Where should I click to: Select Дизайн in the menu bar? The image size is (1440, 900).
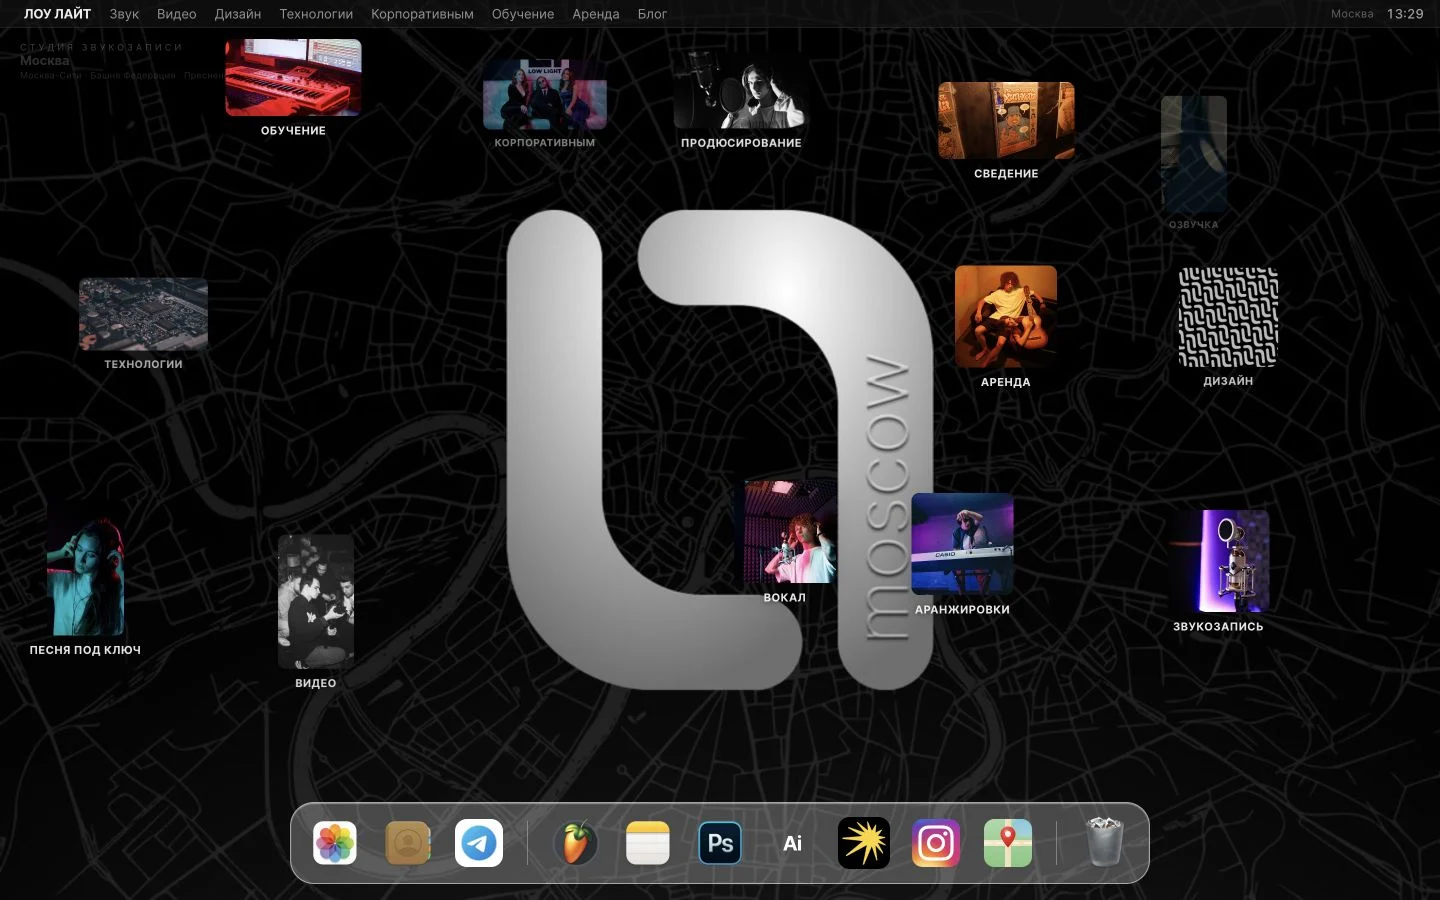coord(238,14)
